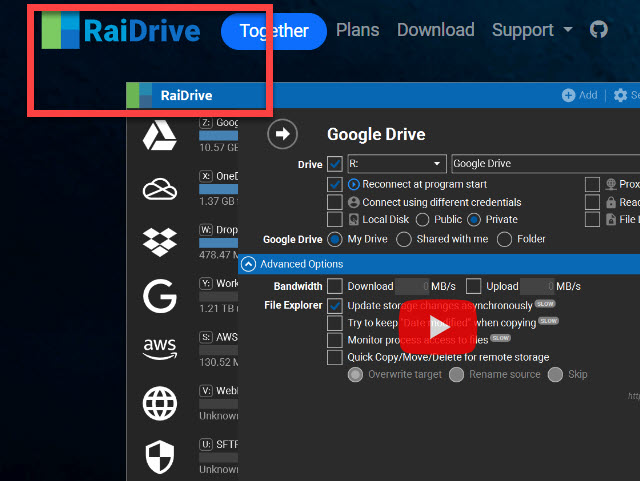640x481 pixels.
Task: Click the RaiDrive website logo
Action: coord(121,30)
